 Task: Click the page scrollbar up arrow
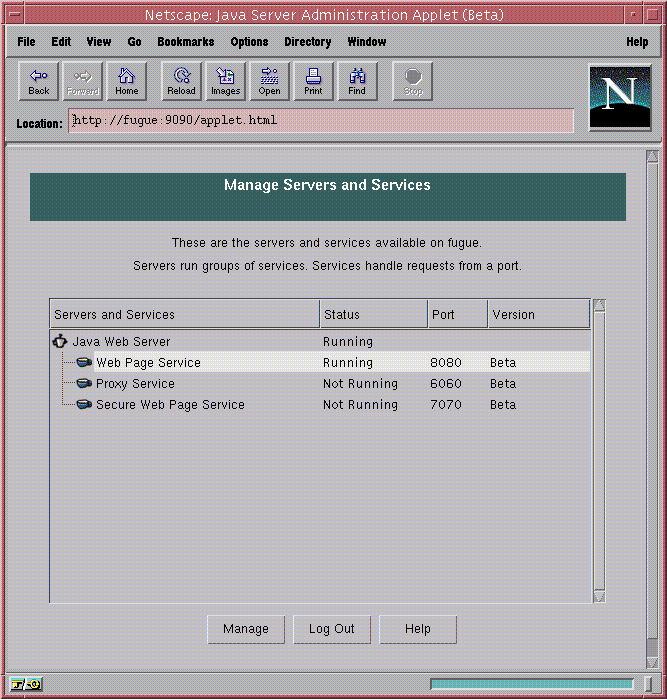click(x=652, y=156)
